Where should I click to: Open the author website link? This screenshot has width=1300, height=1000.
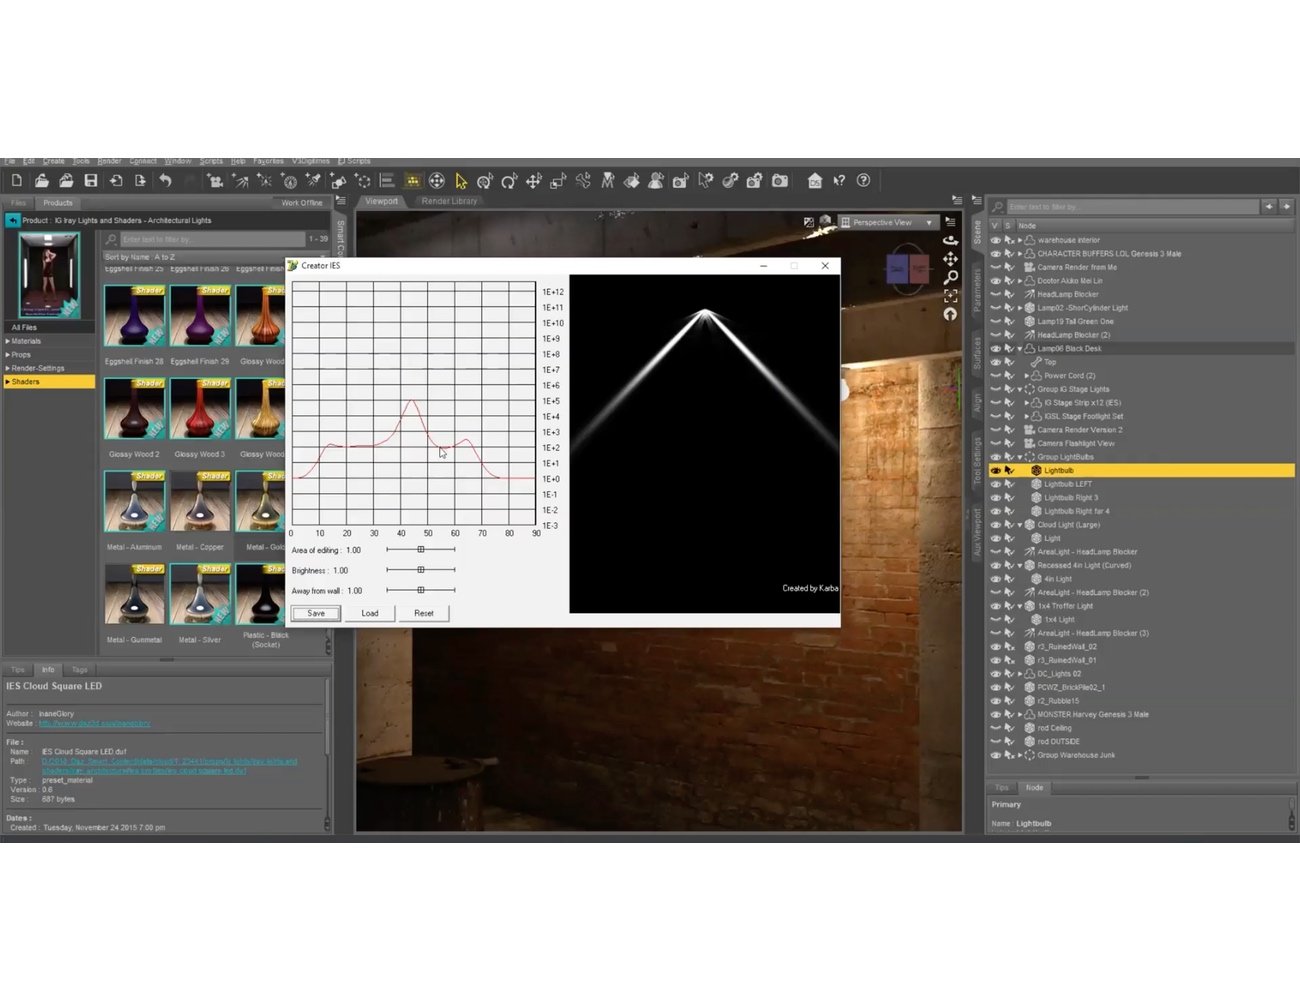pyautogui.click(x=94, y=723)
